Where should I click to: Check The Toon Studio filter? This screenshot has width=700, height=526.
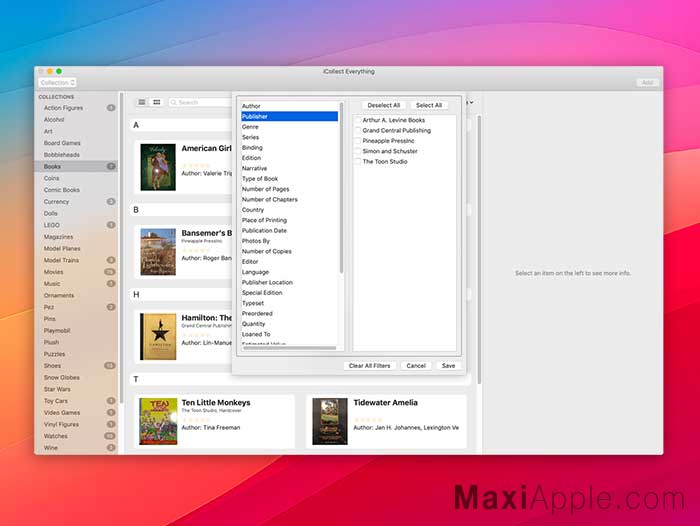[x=358, y=161]
